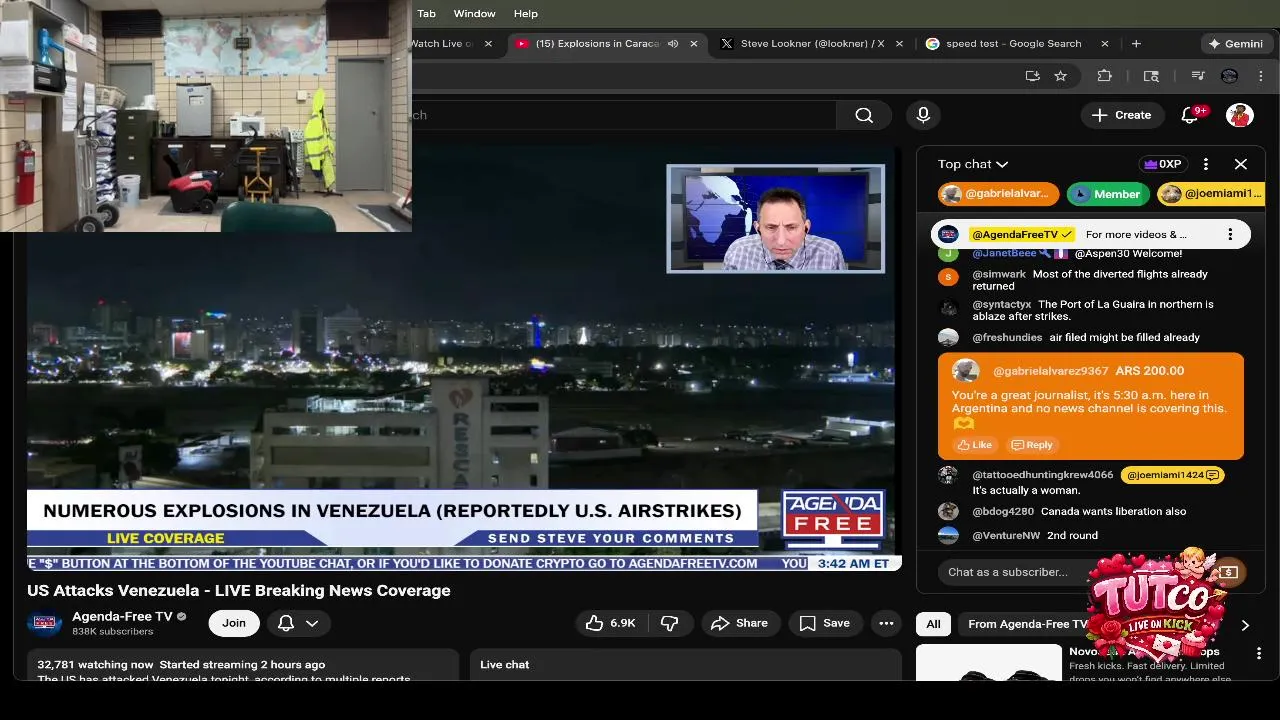Click the video title text

tap(239, 590)
